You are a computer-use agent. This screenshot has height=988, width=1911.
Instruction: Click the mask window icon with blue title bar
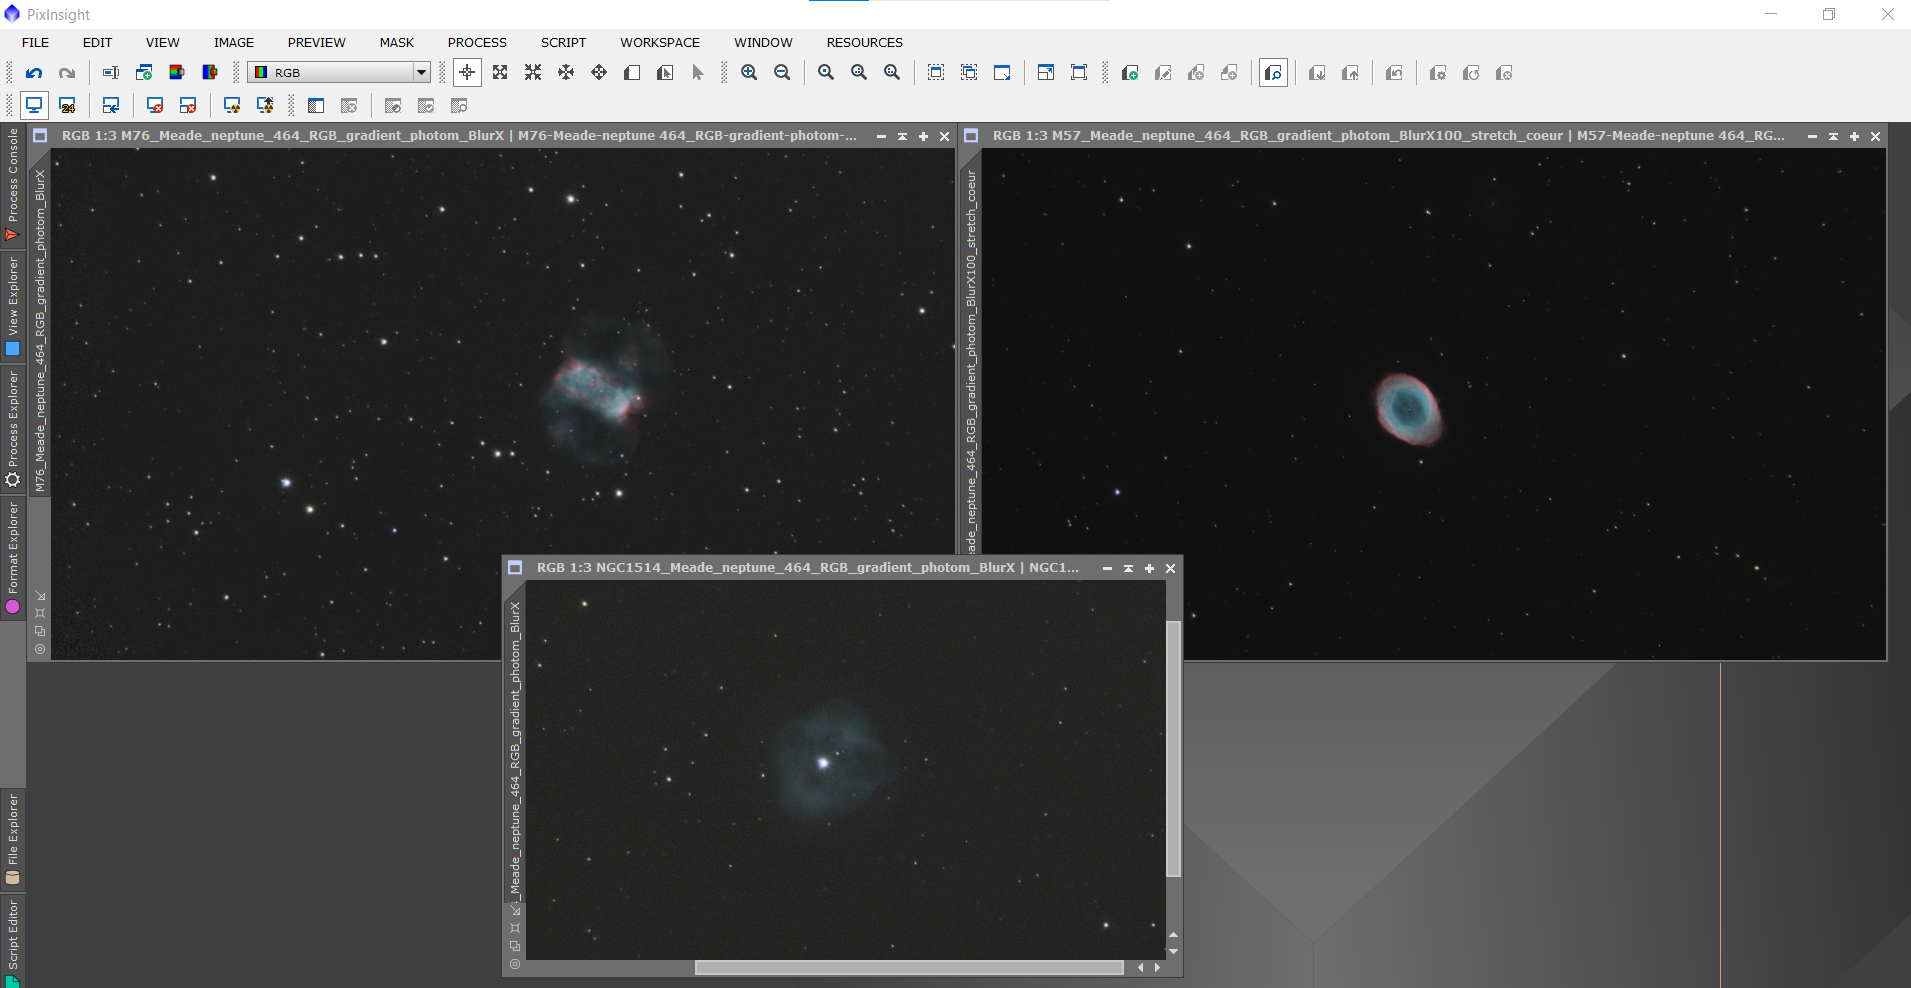click(x=316, y=106)
